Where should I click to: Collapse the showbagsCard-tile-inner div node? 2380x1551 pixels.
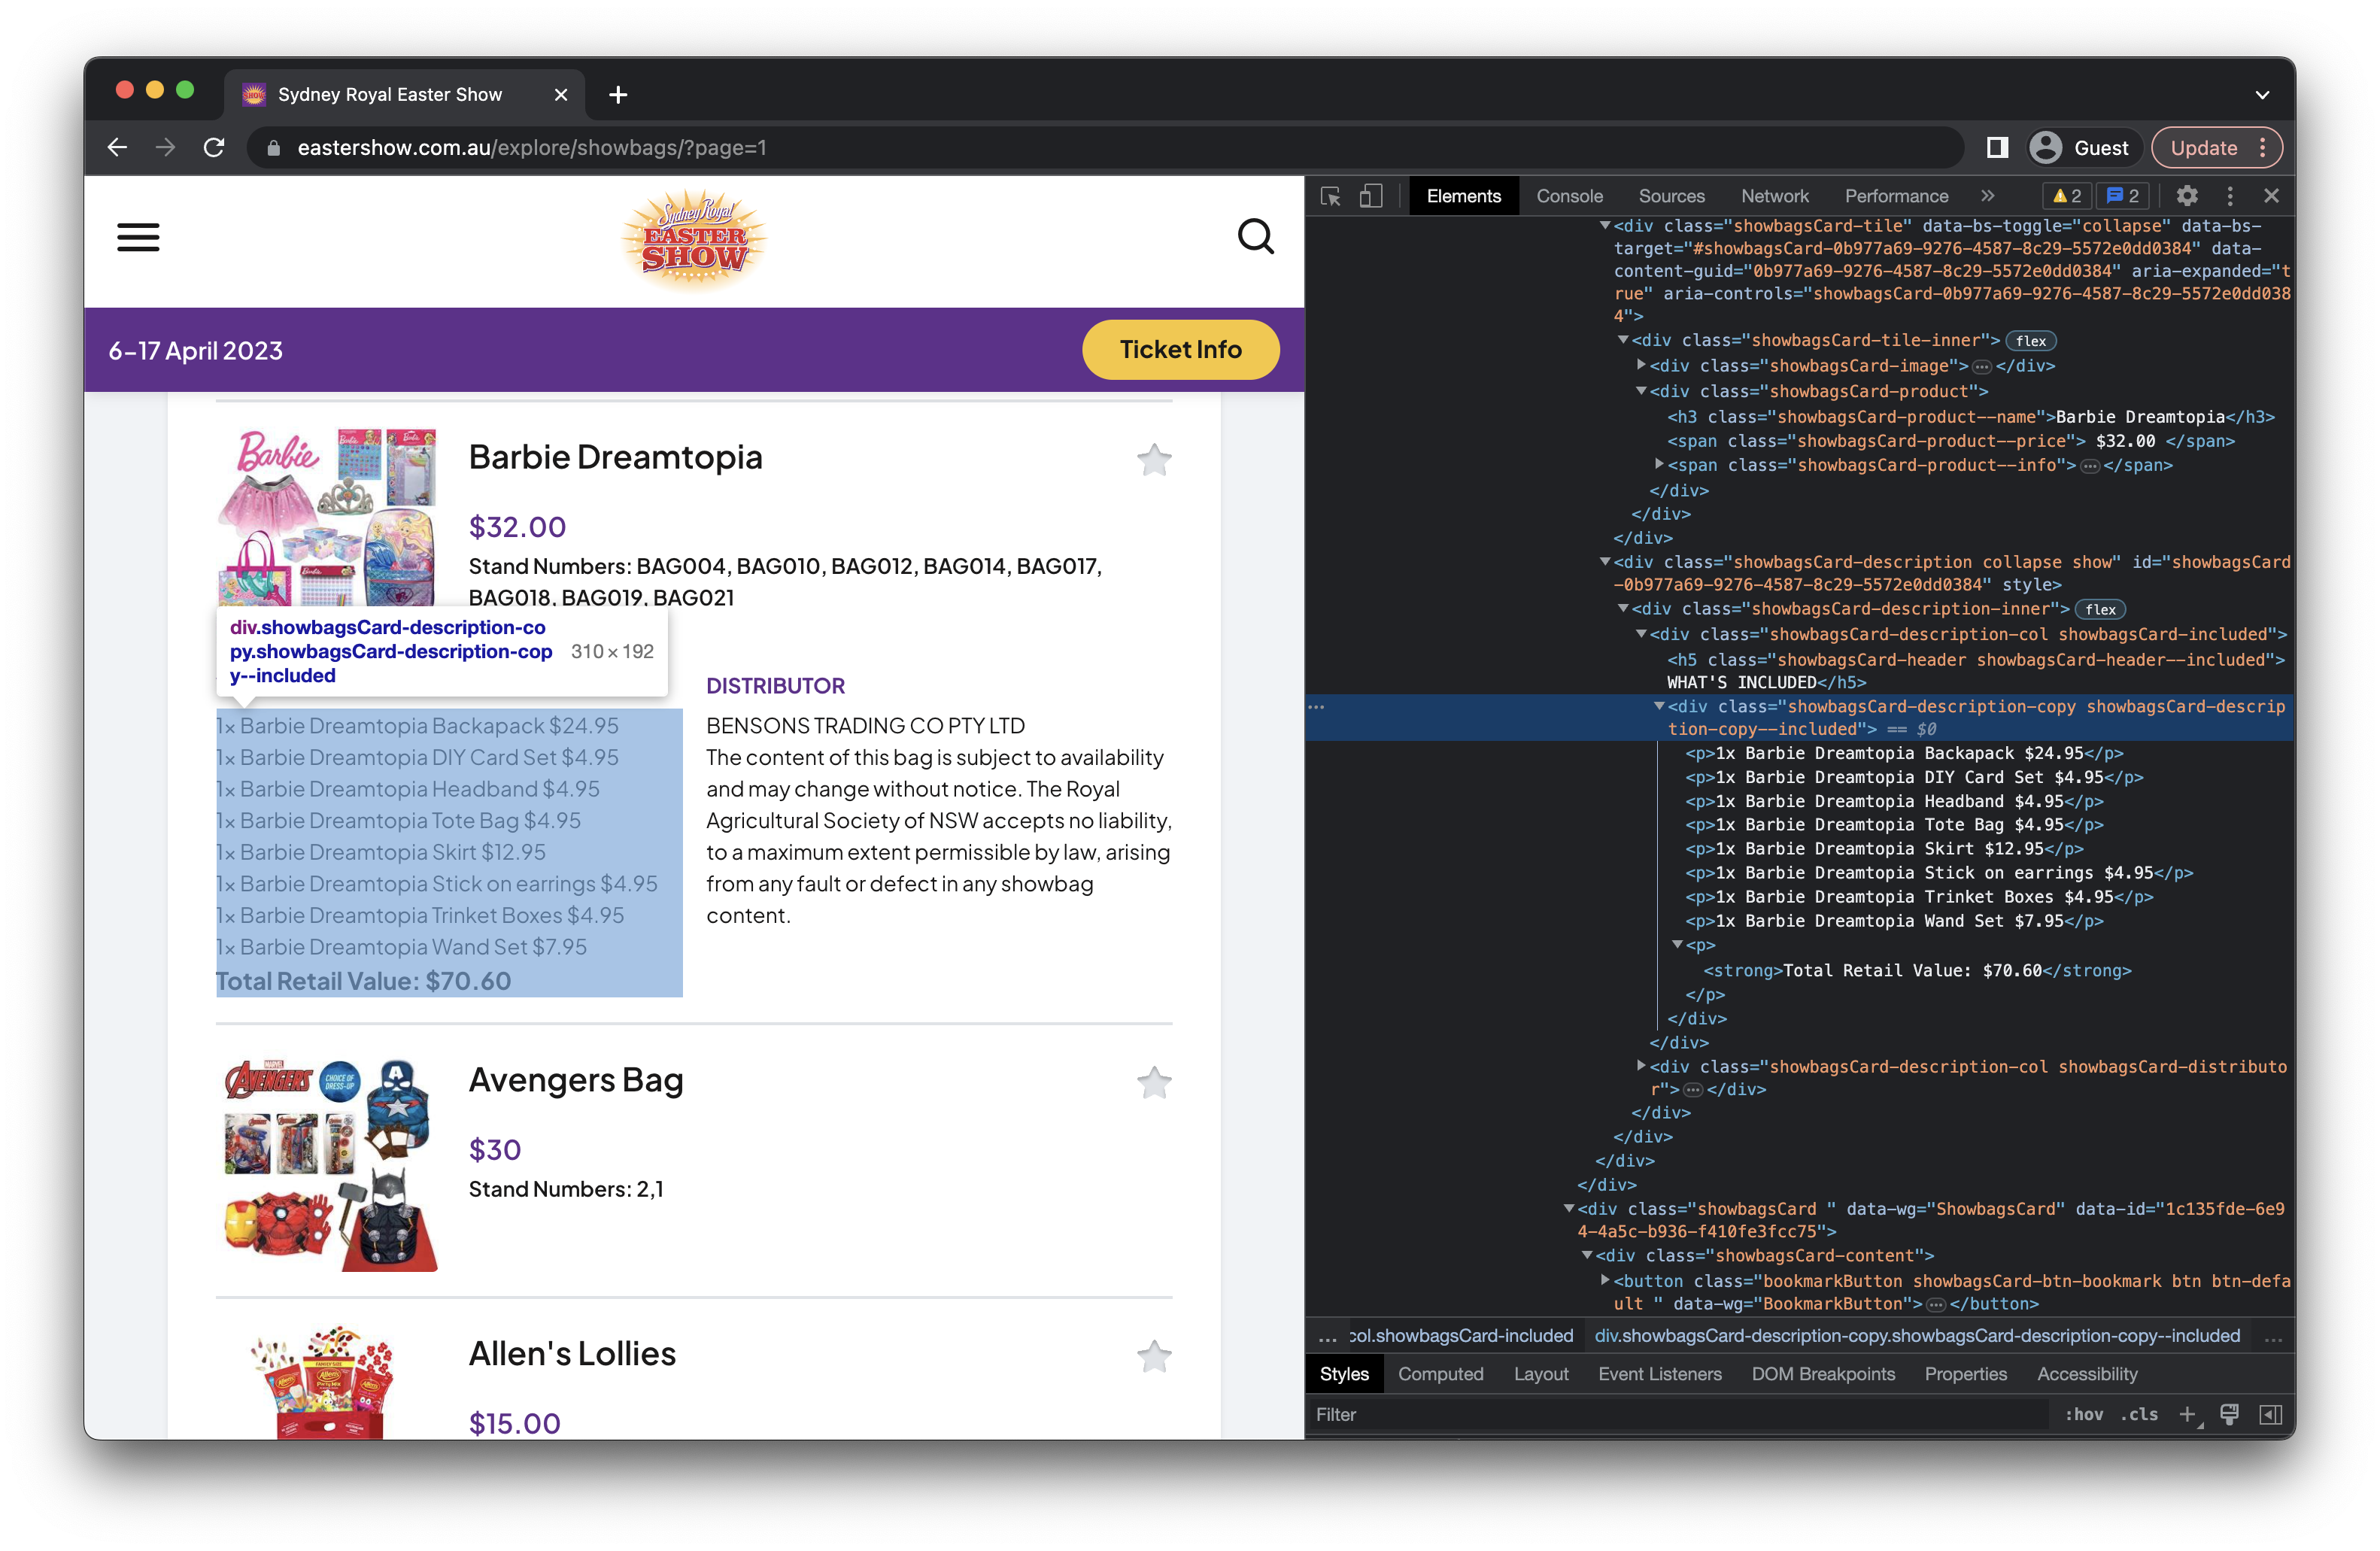click(x=1623, y=341)
